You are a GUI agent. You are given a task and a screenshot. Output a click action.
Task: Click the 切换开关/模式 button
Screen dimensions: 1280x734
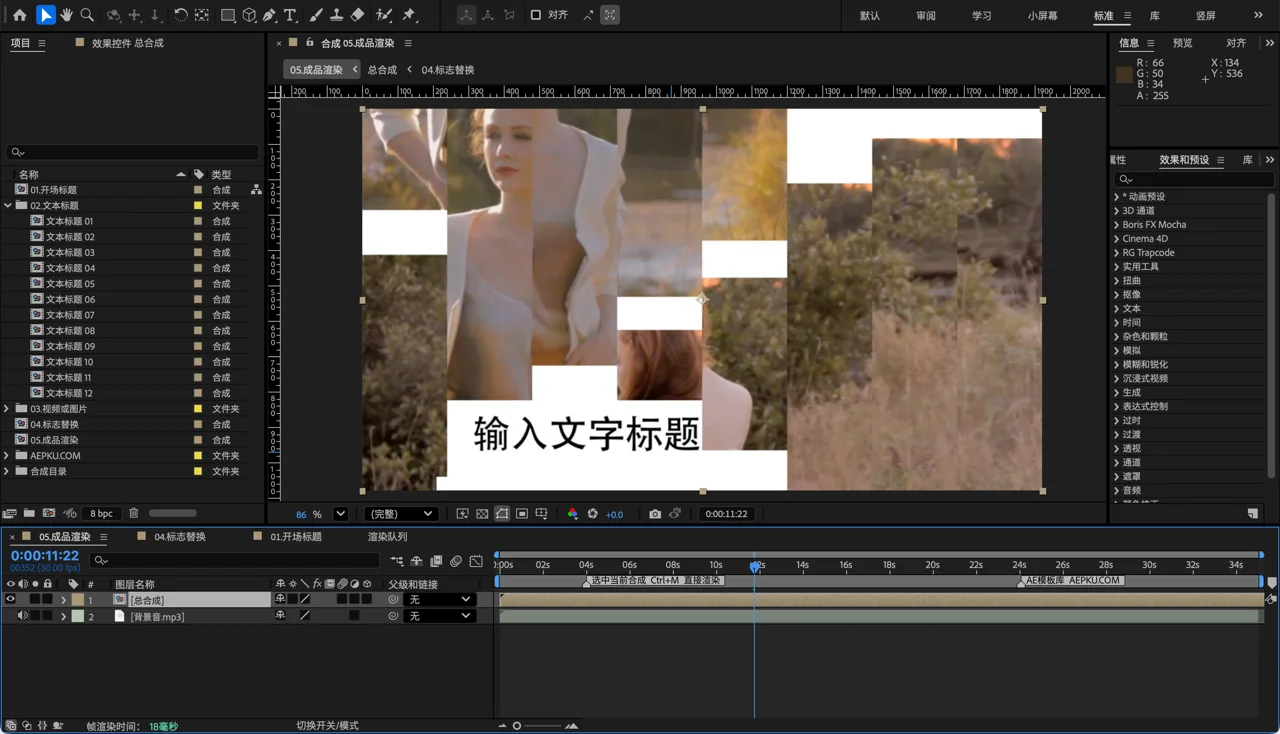[327, 726]
